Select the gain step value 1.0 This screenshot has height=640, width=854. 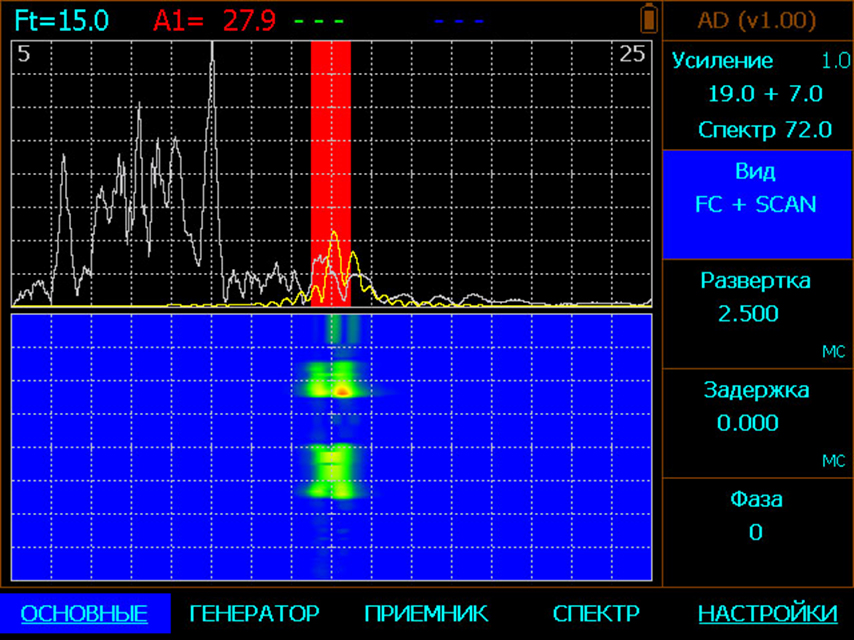point(835,61)
